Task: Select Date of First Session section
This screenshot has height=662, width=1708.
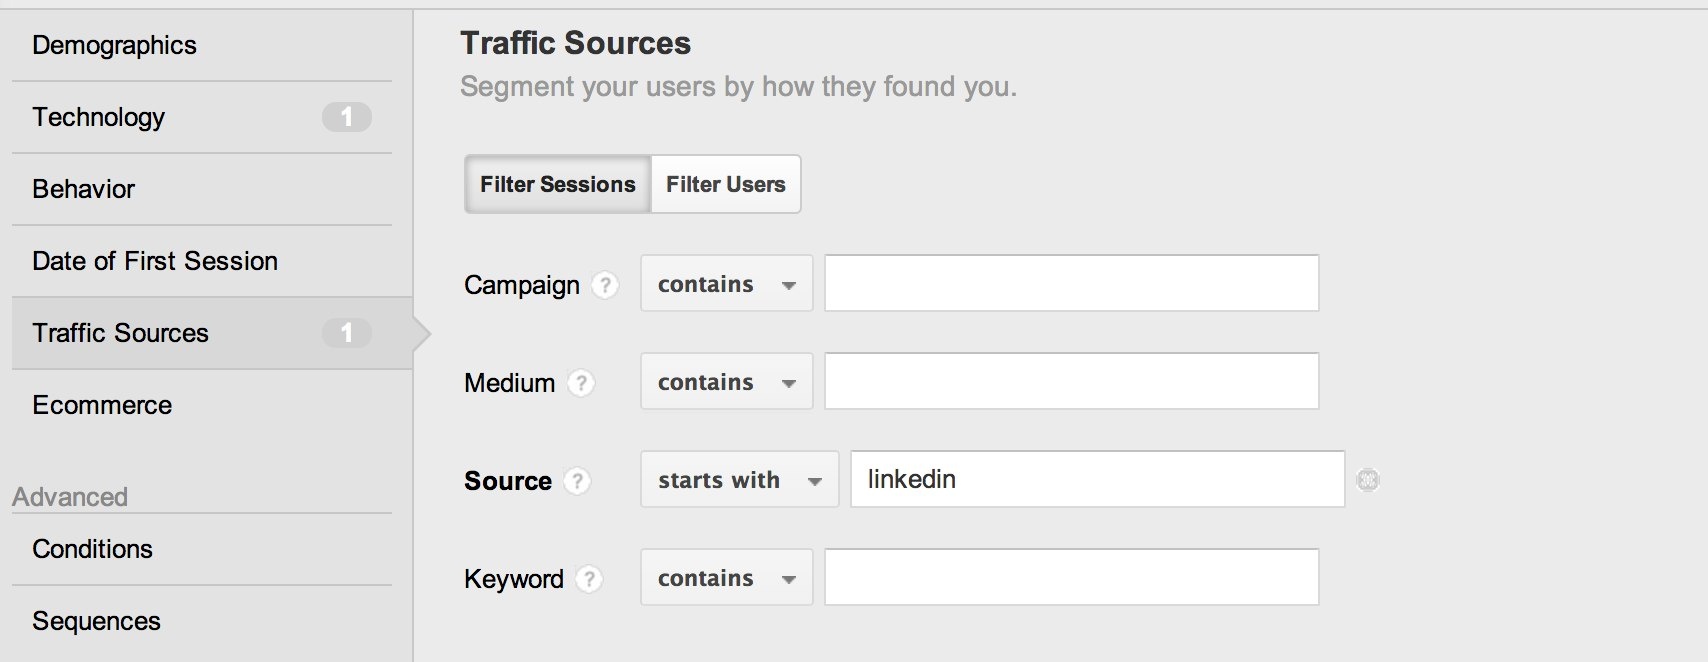Action: pyautogui.click(x=155, y=261)
